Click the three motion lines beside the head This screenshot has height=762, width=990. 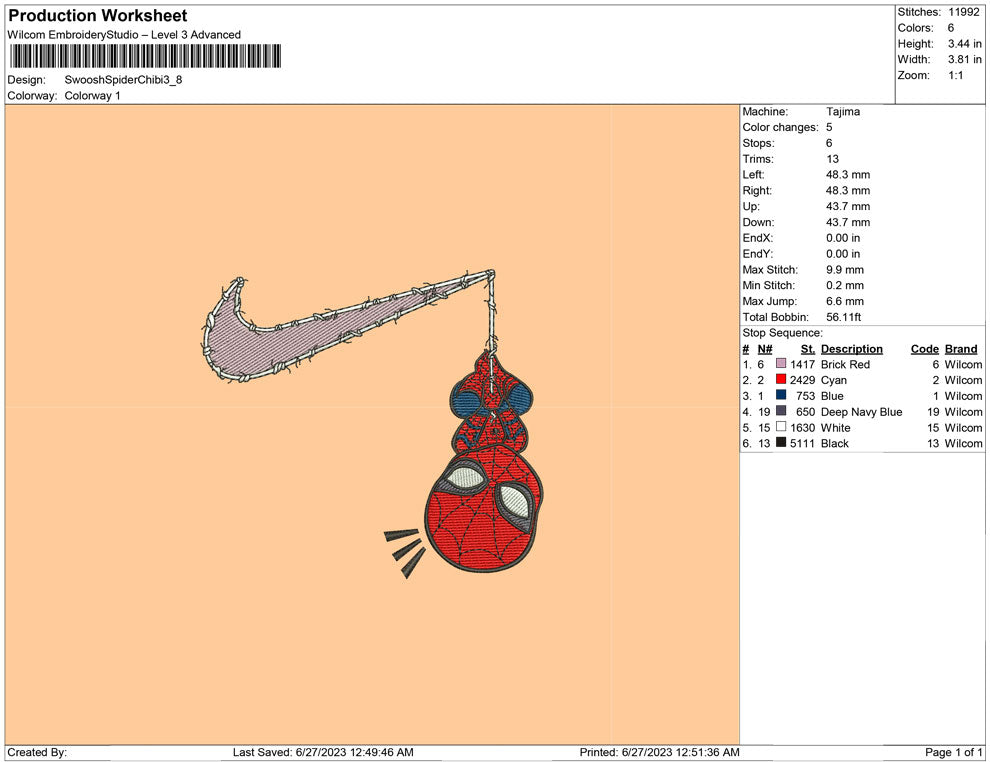(x=406, y=551)
